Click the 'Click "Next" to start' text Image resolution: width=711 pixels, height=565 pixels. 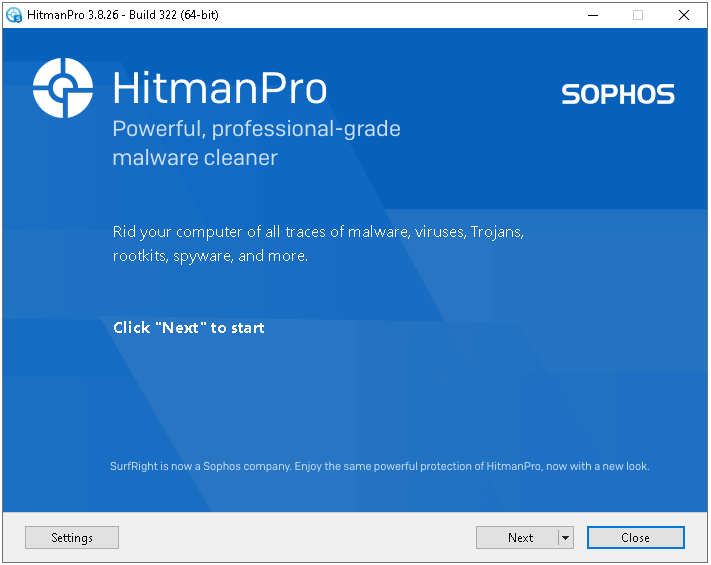point(189,327)
